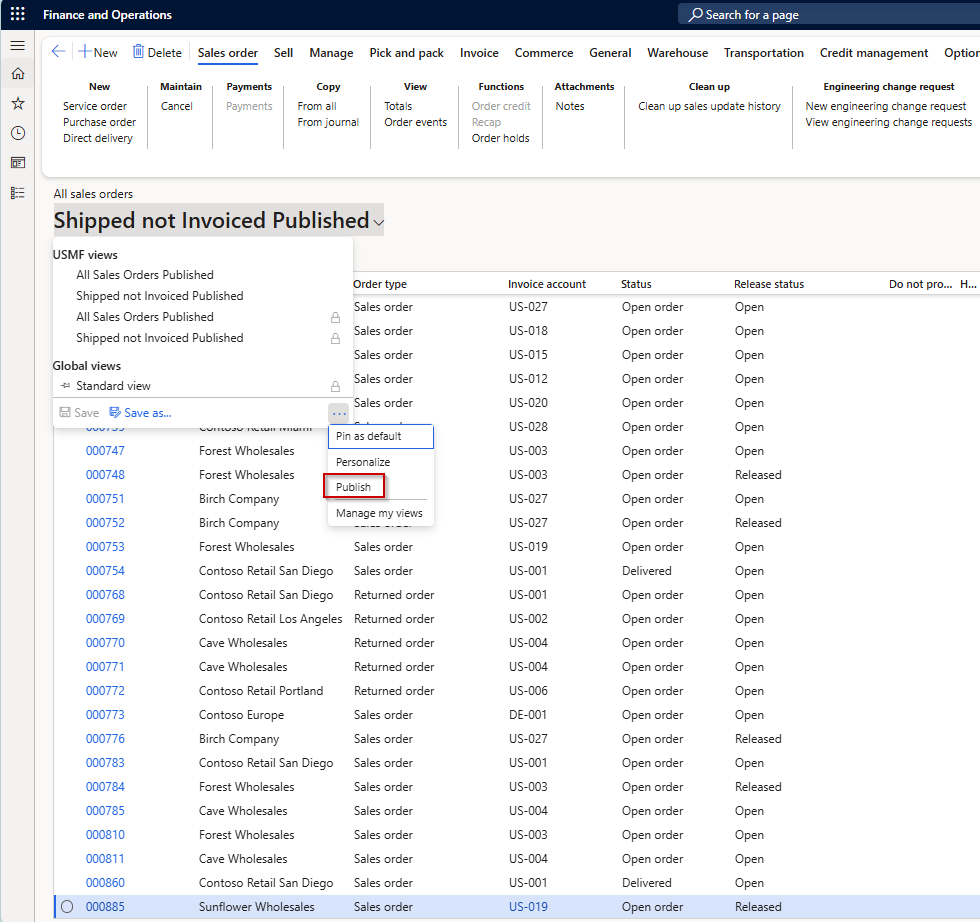
Task: Open the navigation pane hamburger menu
Action: pos(17,44)
